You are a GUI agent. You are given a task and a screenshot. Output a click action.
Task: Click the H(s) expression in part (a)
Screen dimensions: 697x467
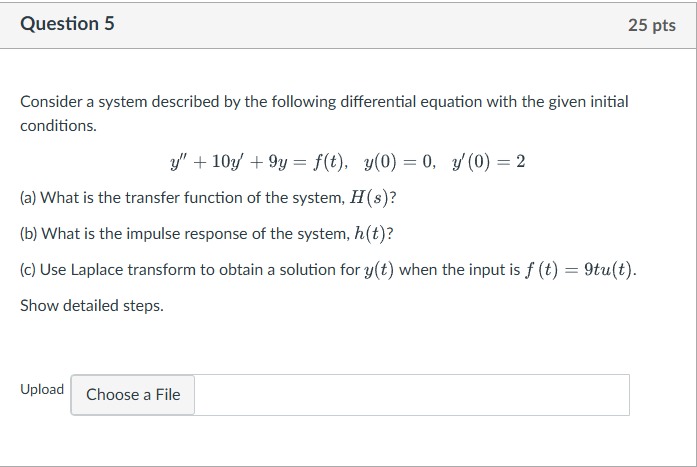369,198
